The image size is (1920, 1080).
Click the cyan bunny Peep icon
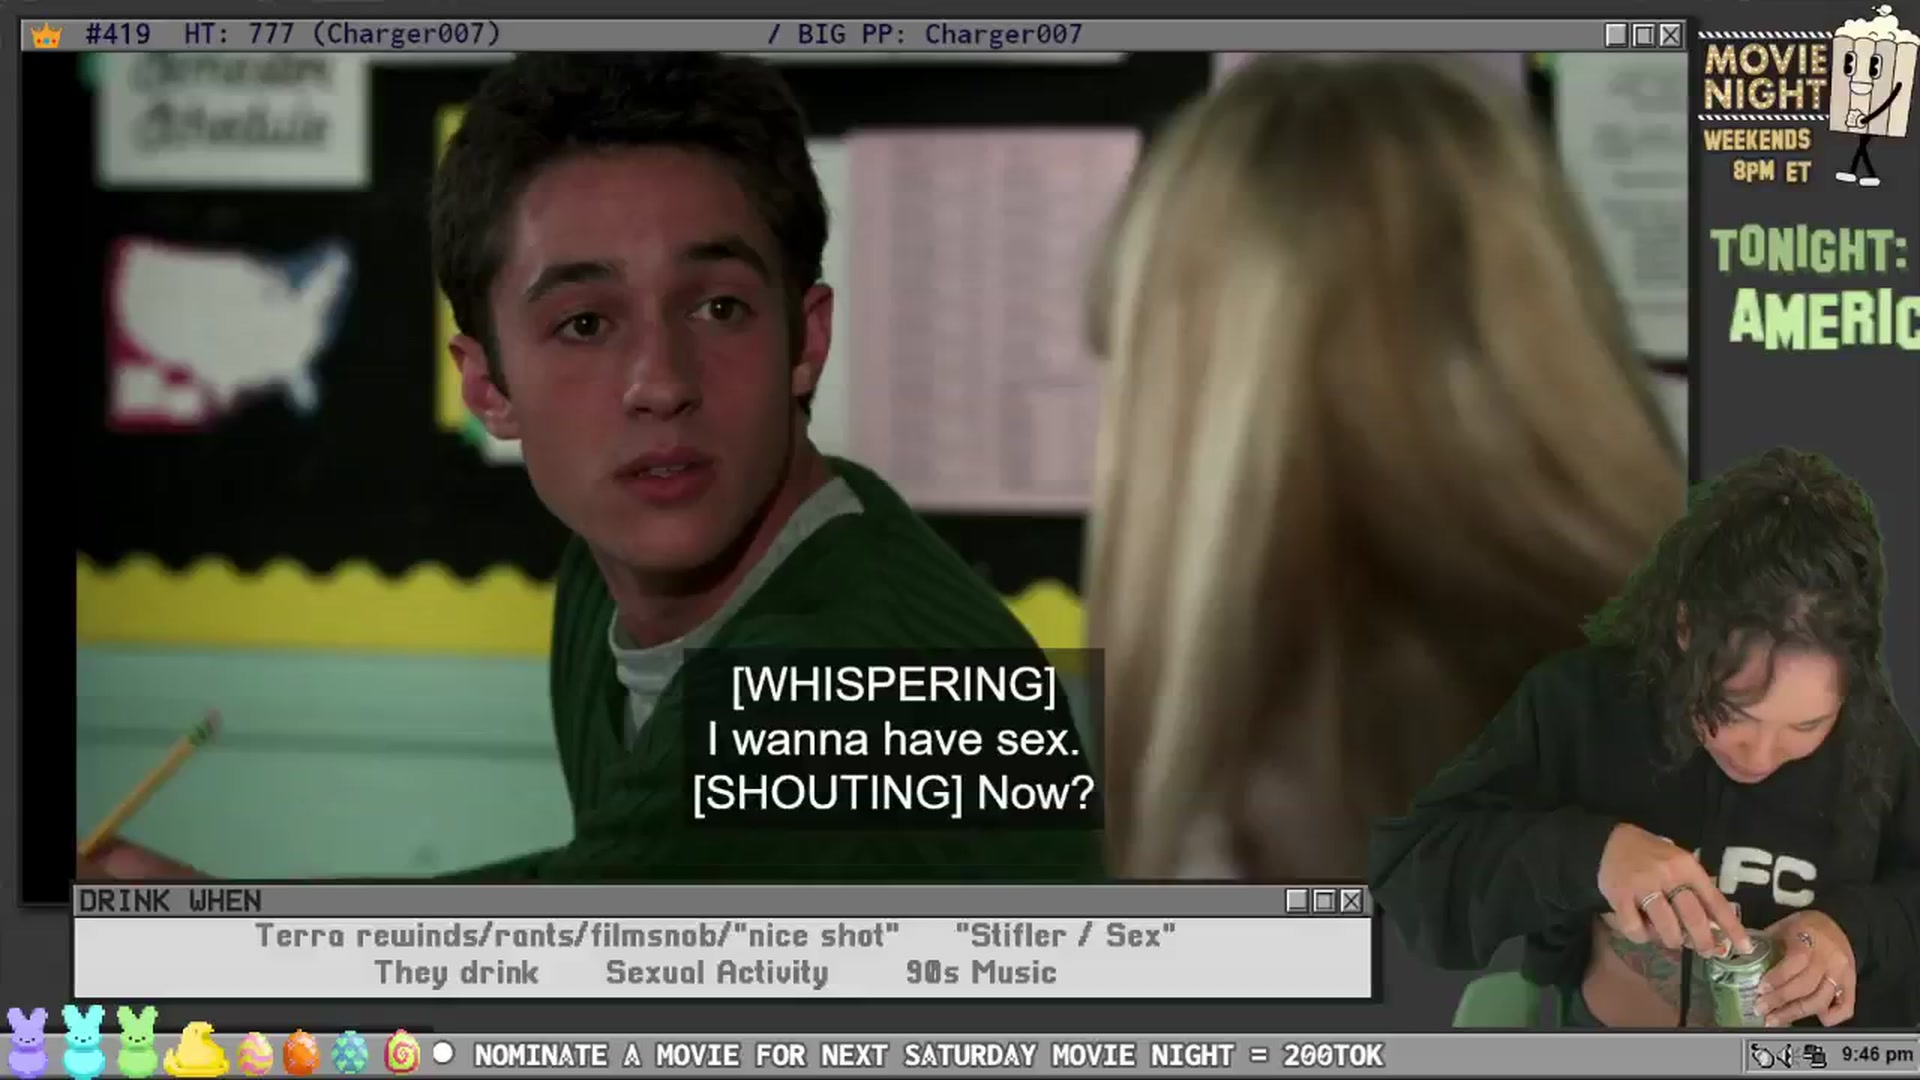tap(84, 1040)
